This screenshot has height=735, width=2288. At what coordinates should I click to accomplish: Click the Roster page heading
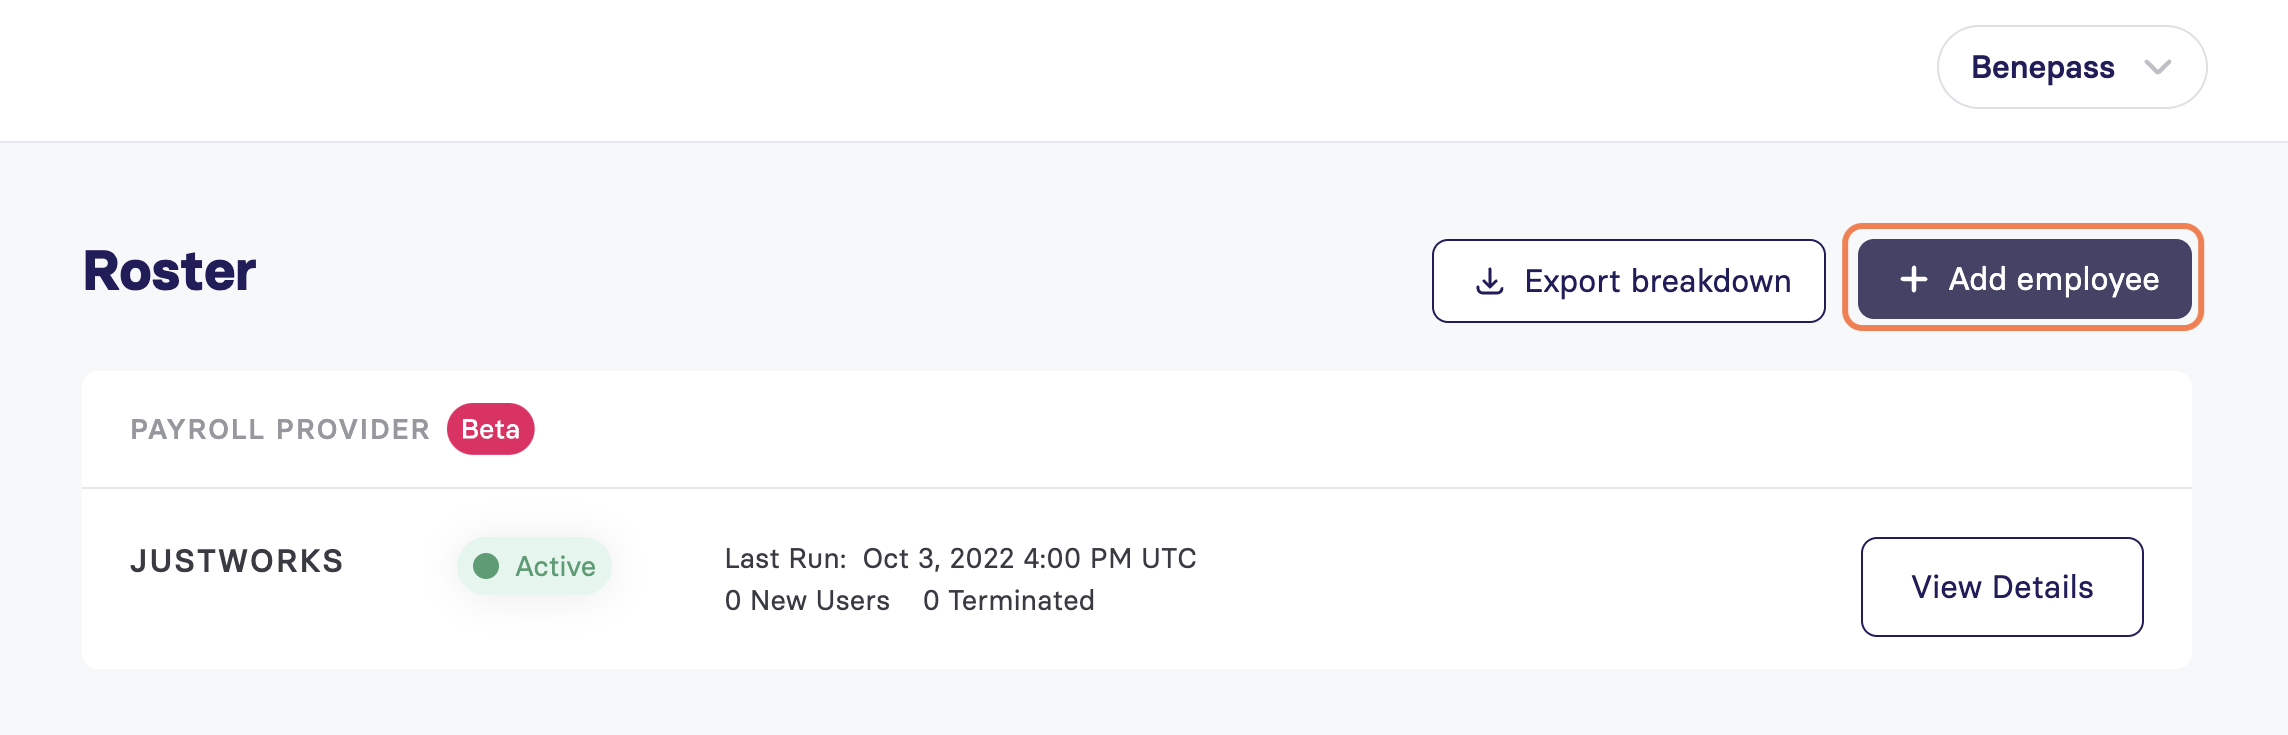[169, 271]
